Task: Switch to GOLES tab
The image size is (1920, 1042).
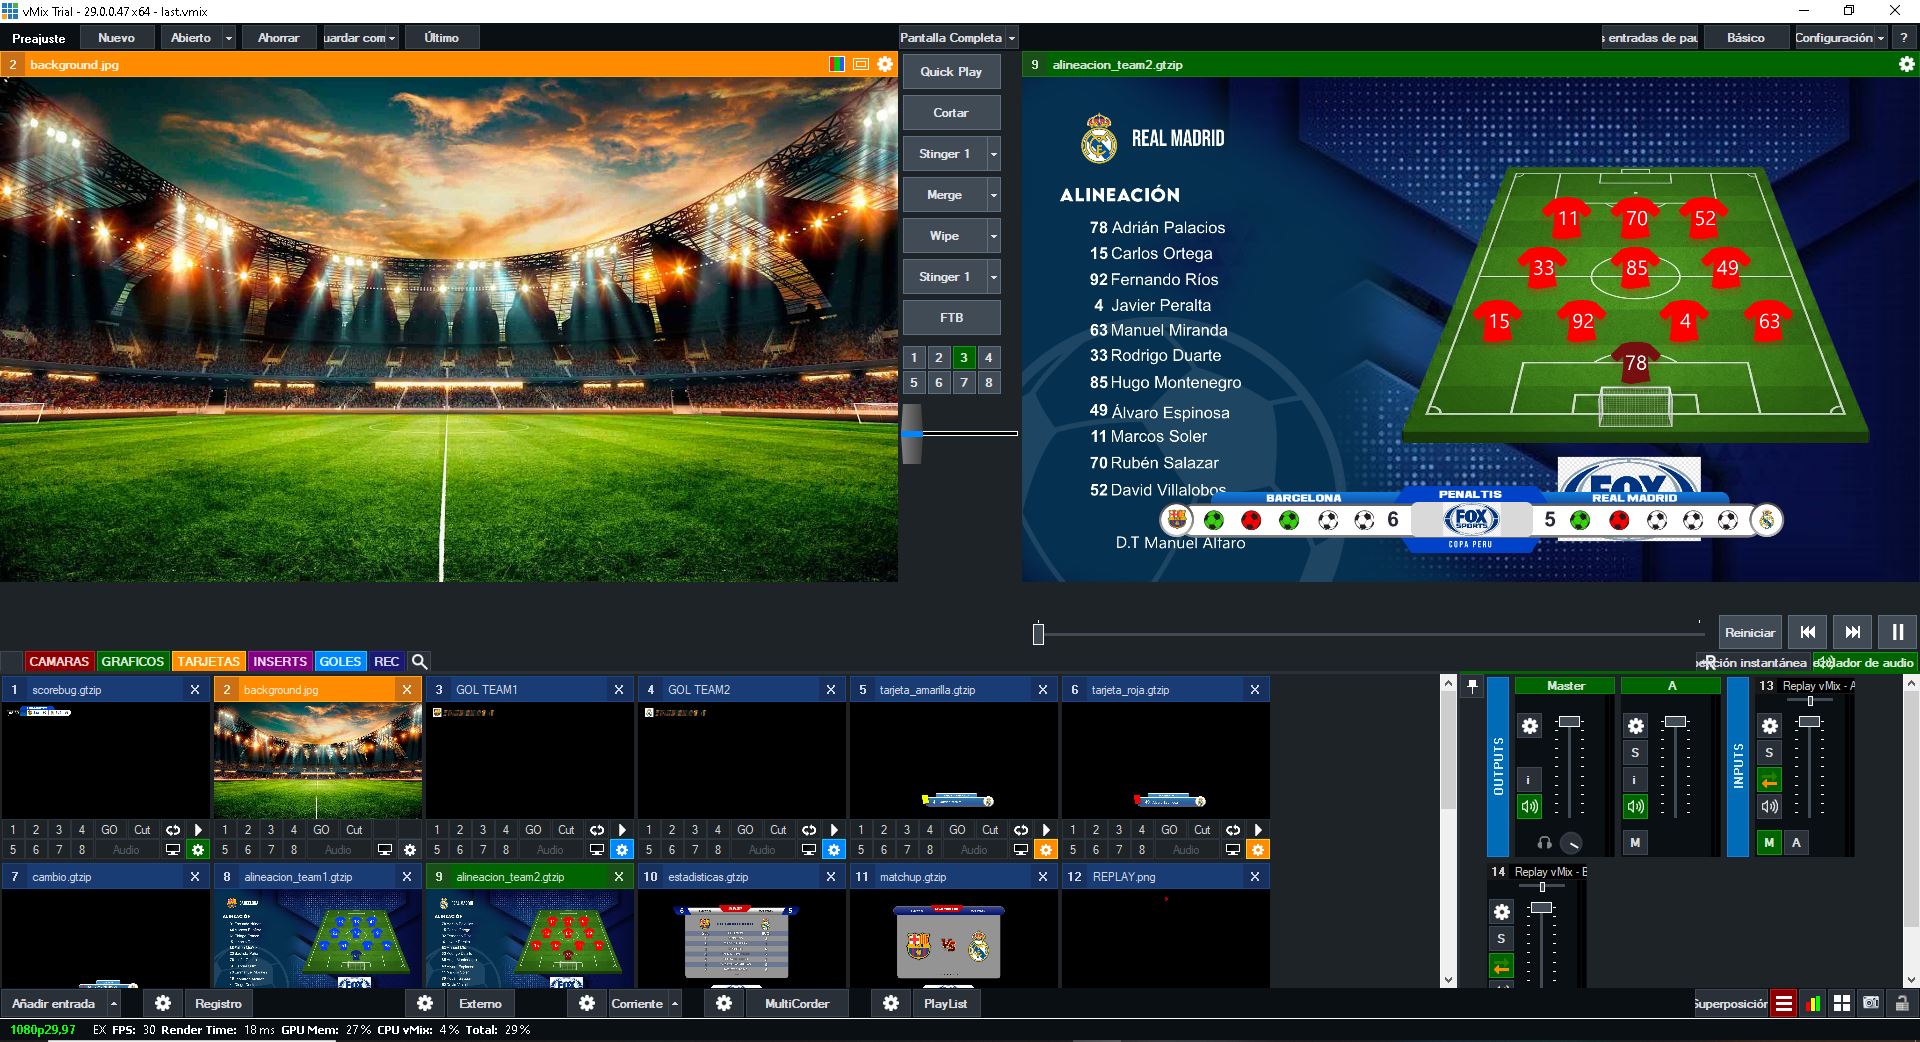Action: (340, 661)
